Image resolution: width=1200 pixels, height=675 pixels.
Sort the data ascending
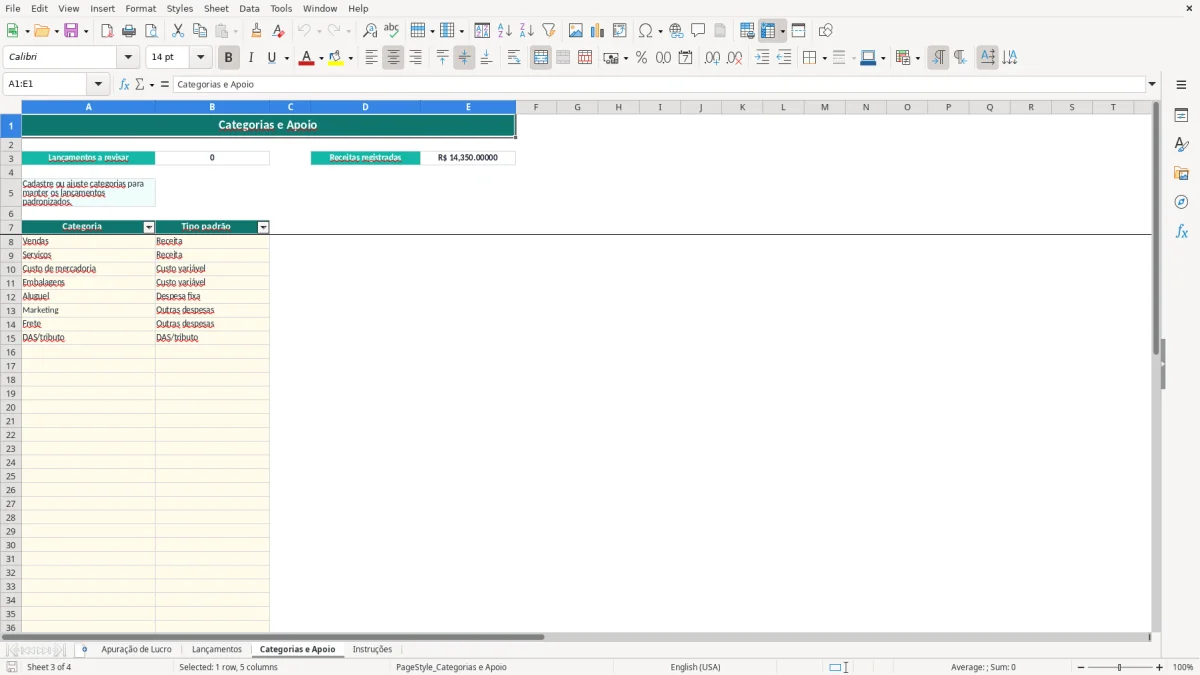(x=505, y=31)
